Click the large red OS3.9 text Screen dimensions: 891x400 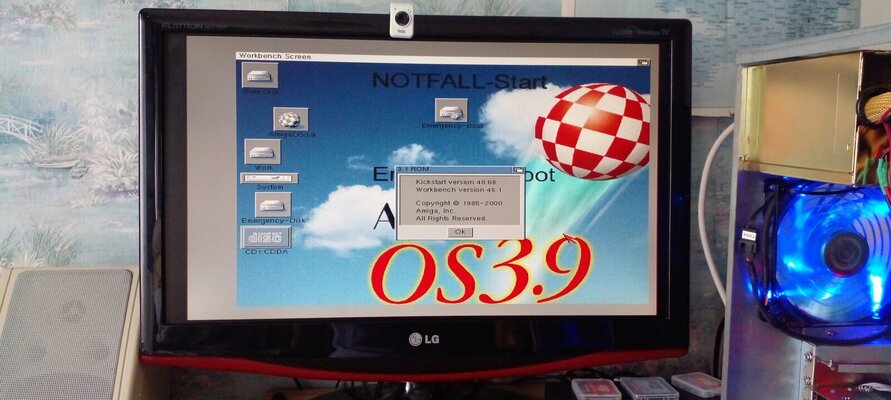[x=480, y=272]
